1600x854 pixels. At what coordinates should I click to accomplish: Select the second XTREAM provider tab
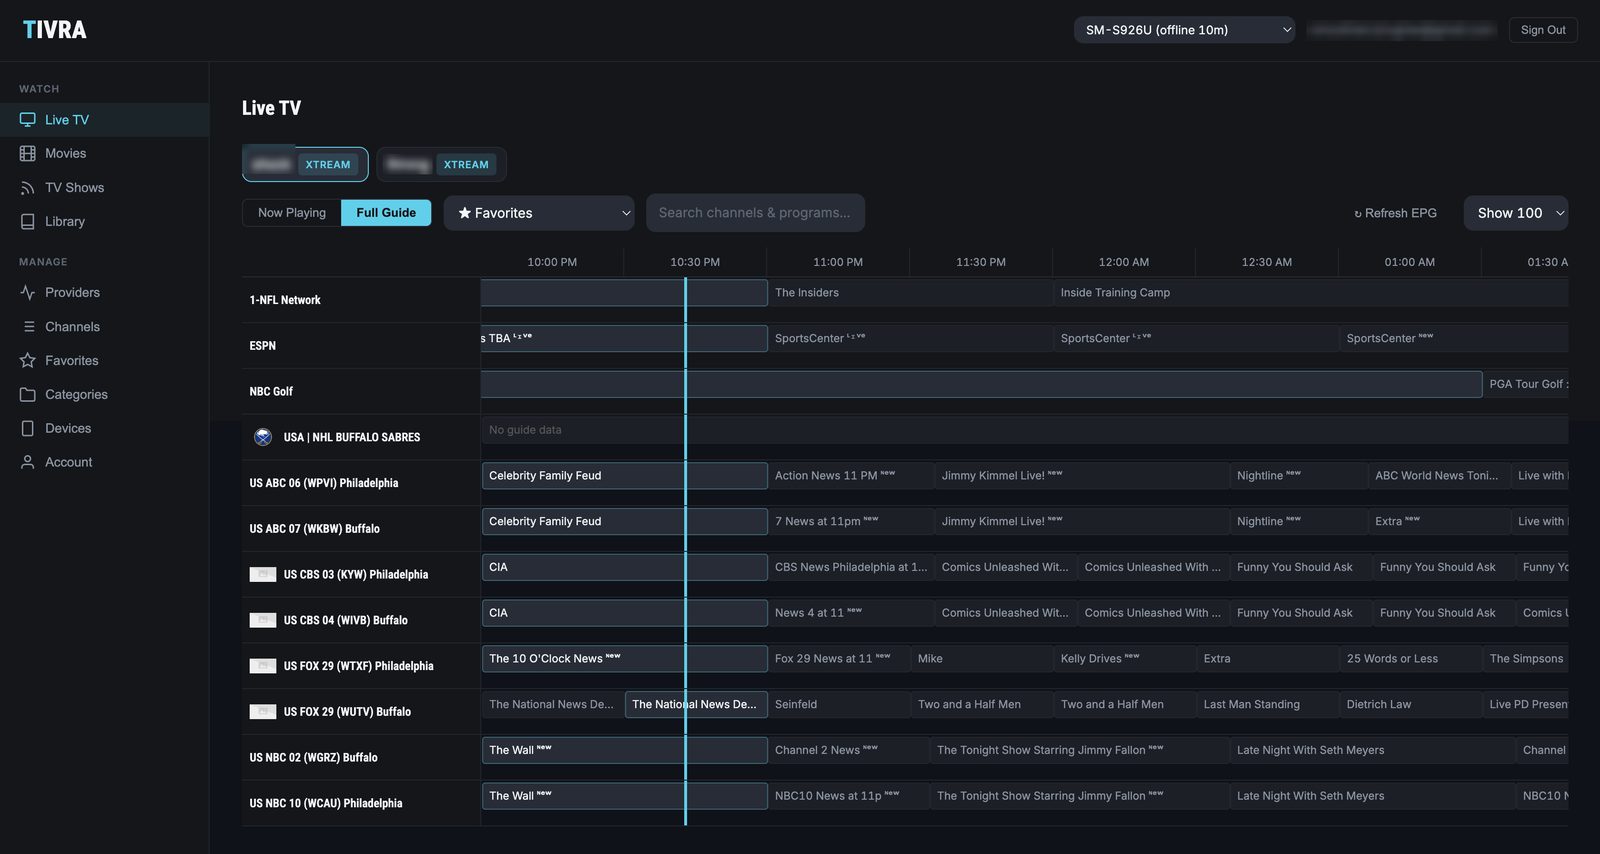(x=441, y=165)
